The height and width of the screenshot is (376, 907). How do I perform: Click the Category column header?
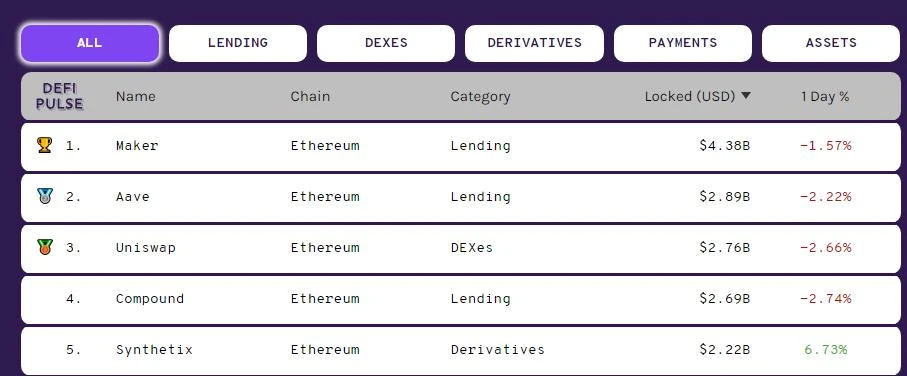pyautogui.click(x=480, y=97)
